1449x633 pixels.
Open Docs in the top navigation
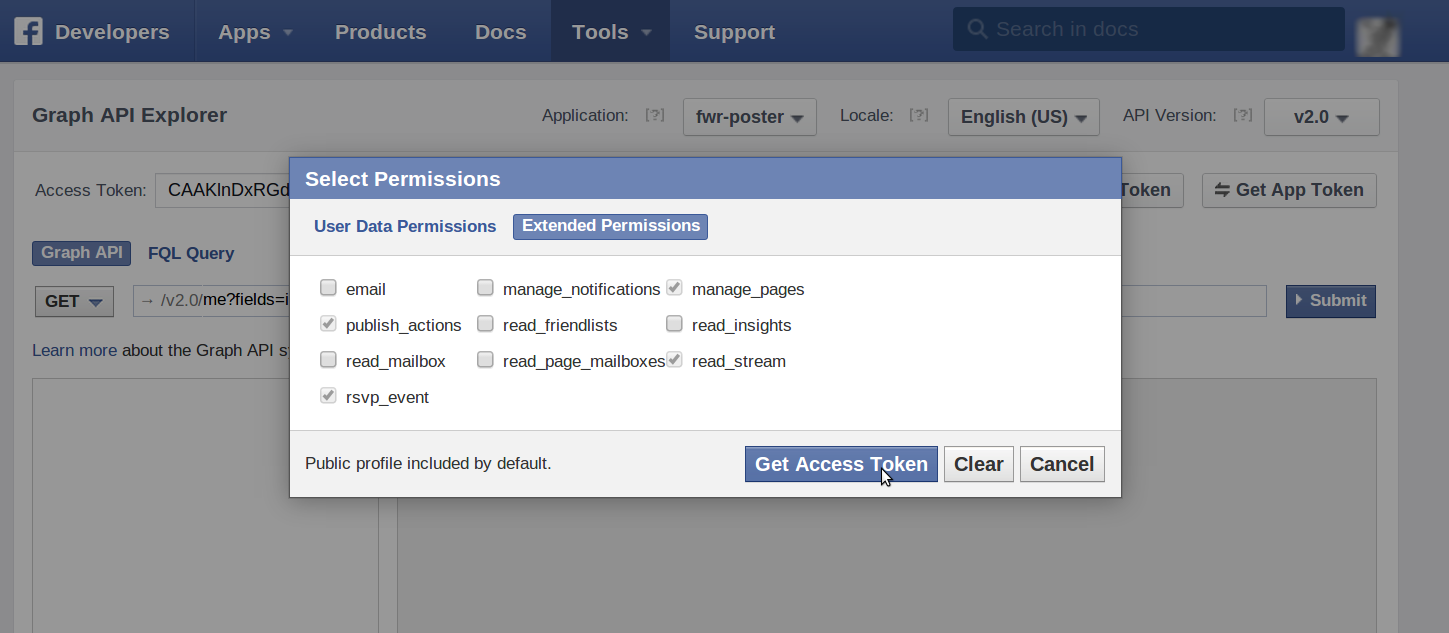(x=501, y=32)
